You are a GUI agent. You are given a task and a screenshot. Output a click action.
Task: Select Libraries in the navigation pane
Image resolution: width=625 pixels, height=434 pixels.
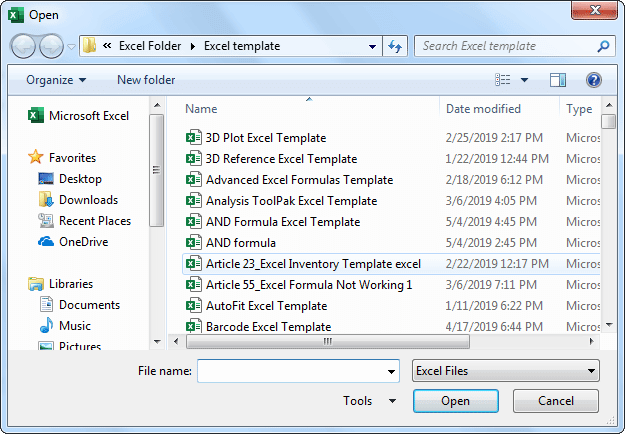[61, 284]
